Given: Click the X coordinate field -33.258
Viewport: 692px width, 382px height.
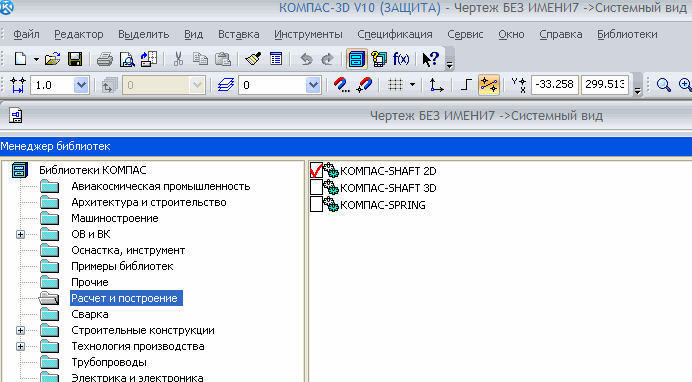Looking at the screenshot, I should (x=555, y=84).
